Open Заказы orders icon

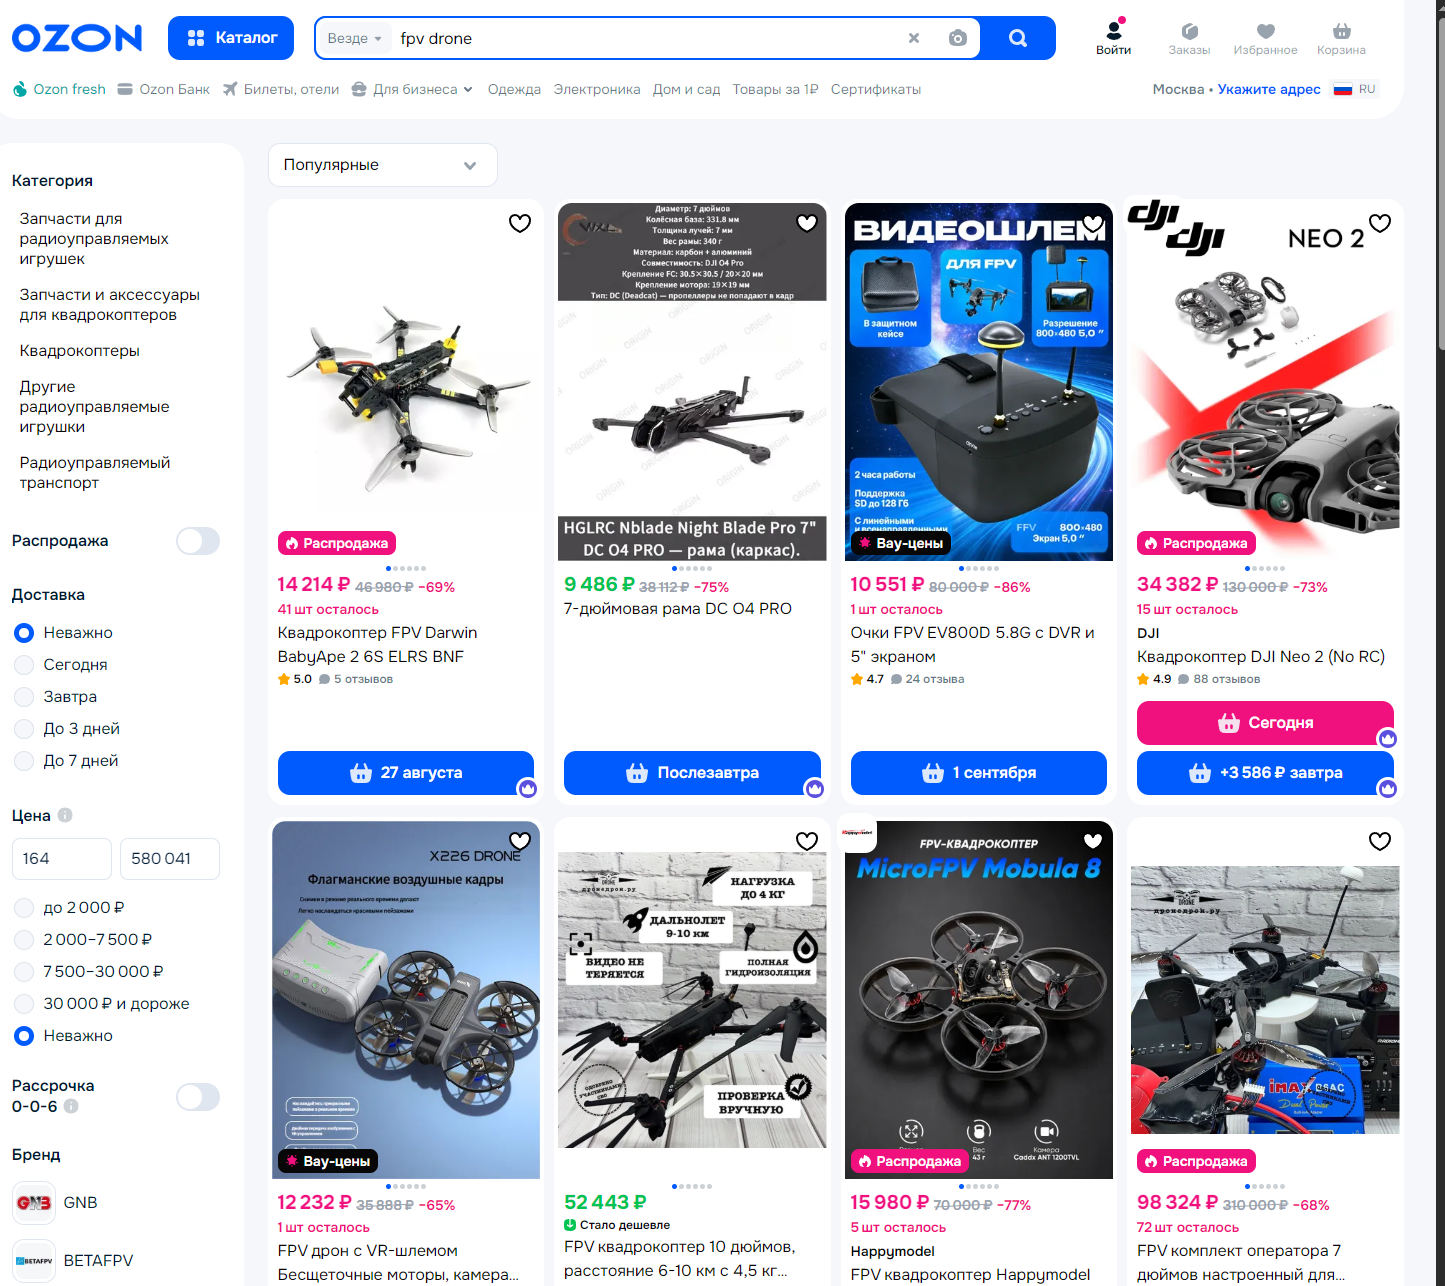[x=1189, y=38]
